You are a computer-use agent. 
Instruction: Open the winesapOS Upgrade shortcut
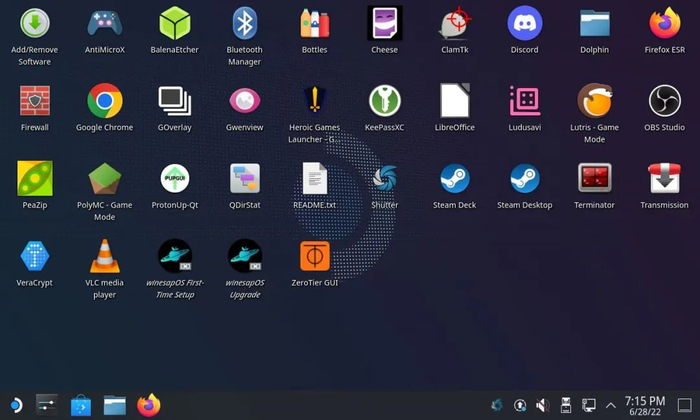[x=245, y=256]
